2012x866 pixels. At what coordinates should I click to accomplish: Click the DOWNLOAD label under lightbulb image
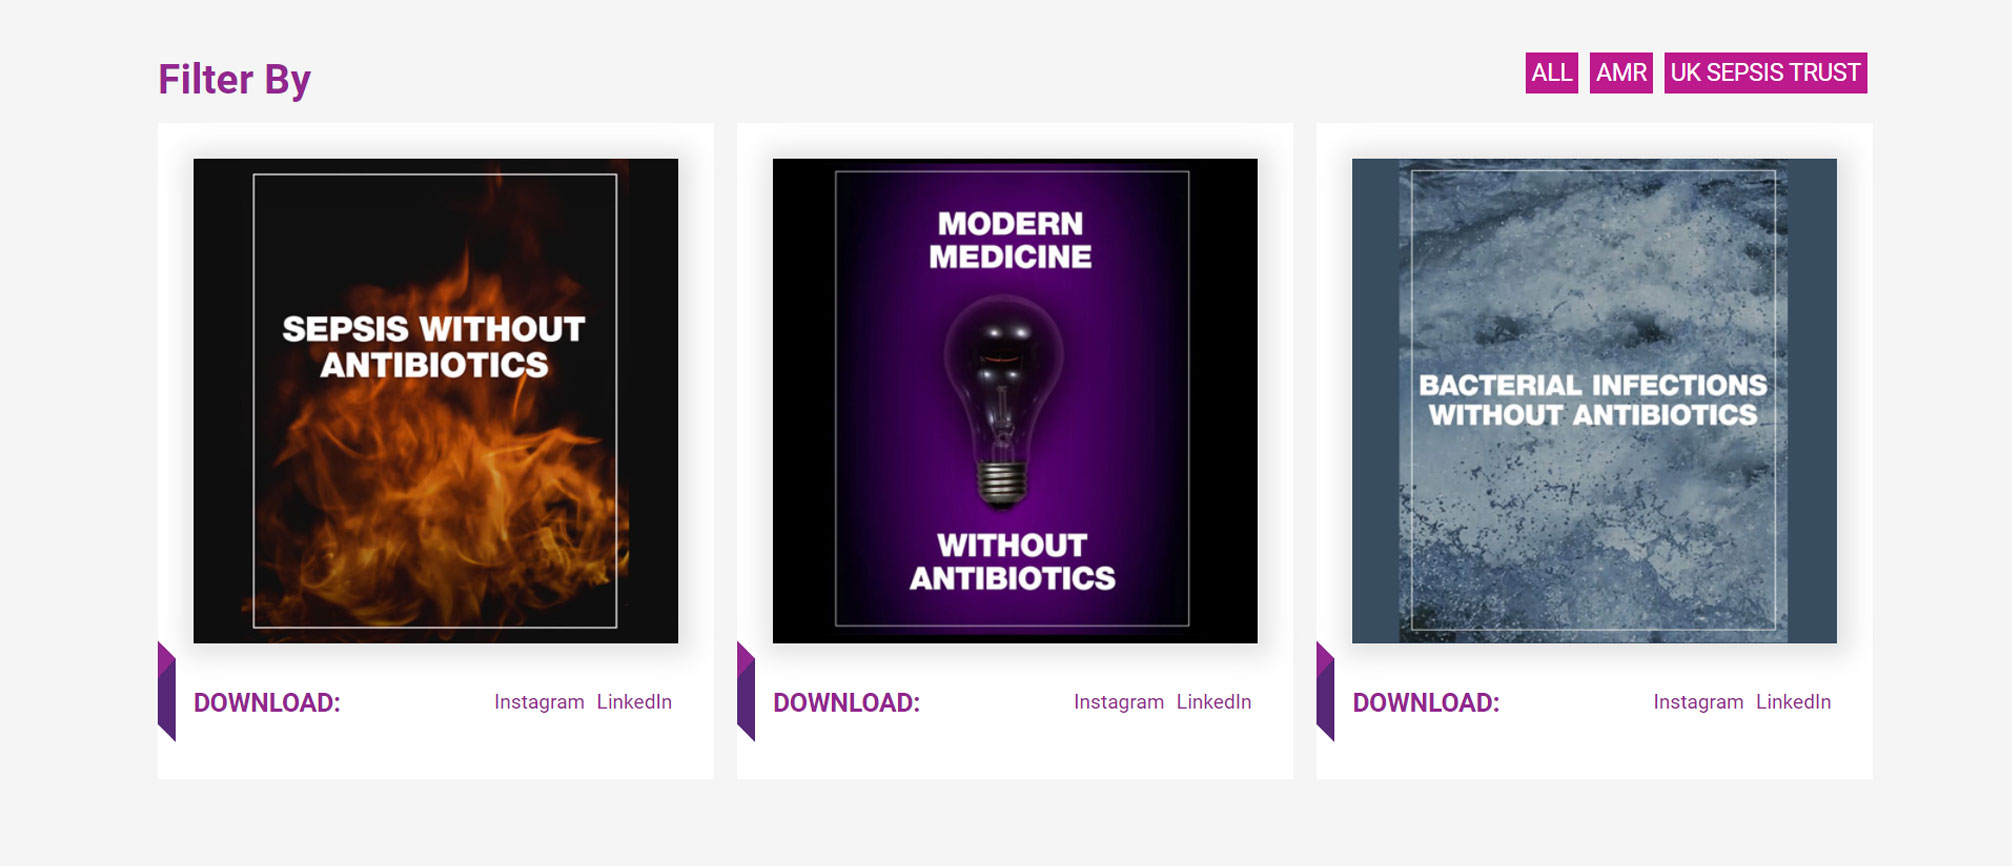click(x=846, y=703)
